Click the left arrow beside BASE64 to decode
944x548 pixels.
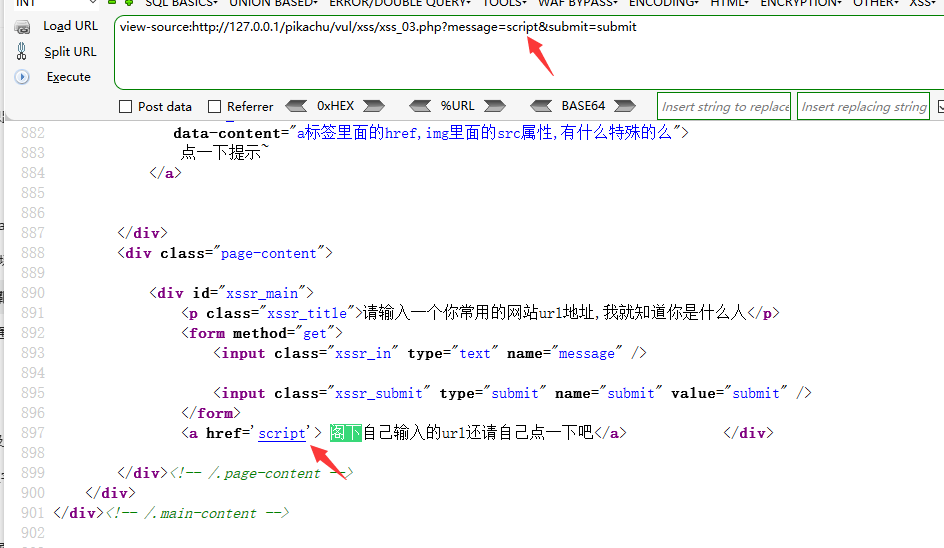[541, 106]
